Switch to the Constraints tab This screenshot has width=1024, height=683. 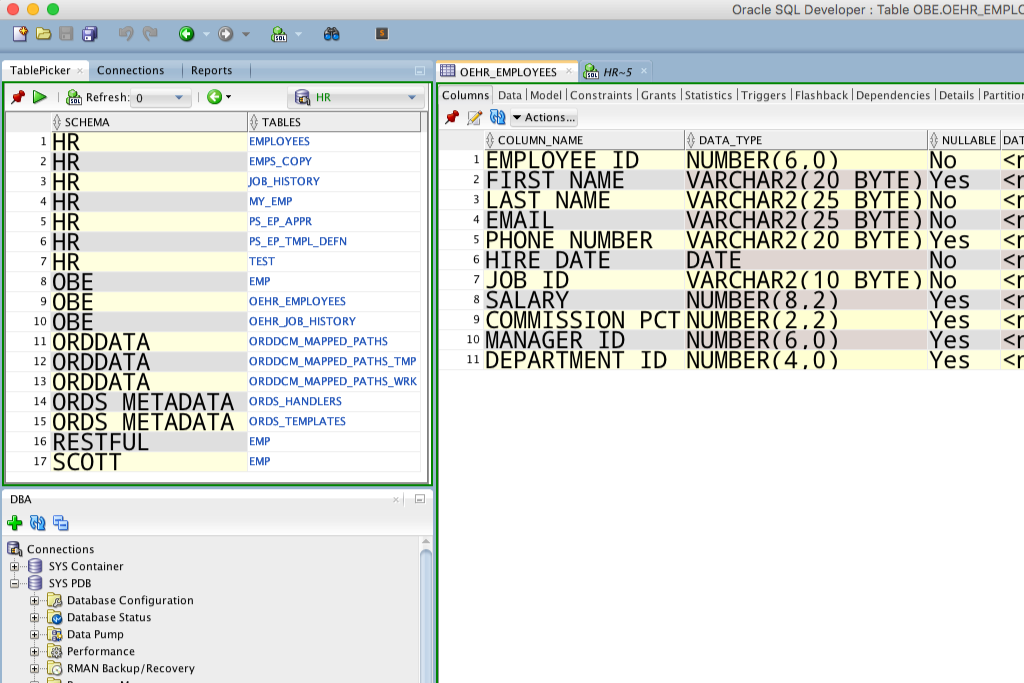point(601,95)
